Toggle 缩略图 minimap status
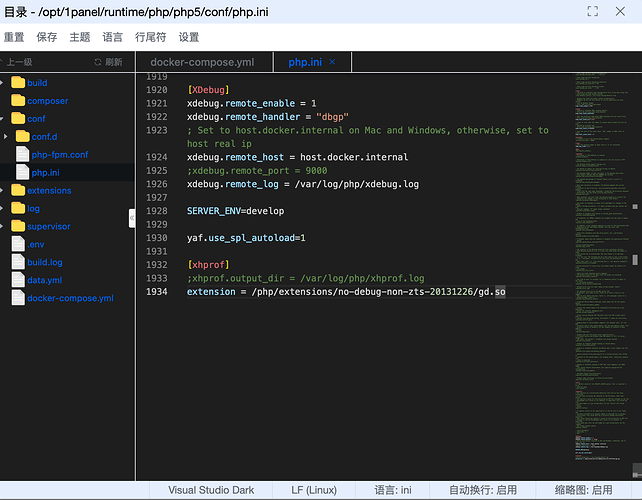Image resolution: width=642 pixels, height=500 pixels. click(x=583, y=490)
